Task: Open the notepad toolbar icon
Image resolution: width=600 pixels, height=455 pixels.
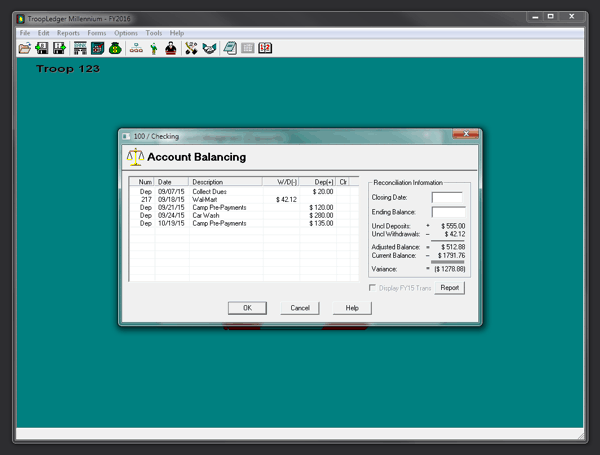Action: coord(230,48)
